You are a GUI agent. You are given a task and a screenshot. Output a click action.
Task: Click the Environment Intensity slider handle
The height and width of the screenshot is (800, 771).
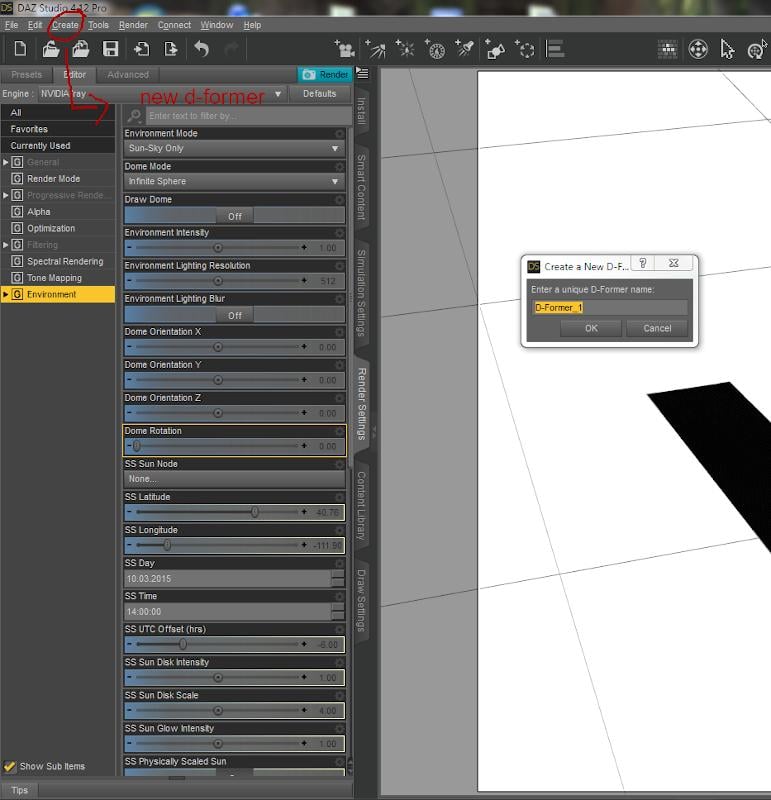[218, 247]
